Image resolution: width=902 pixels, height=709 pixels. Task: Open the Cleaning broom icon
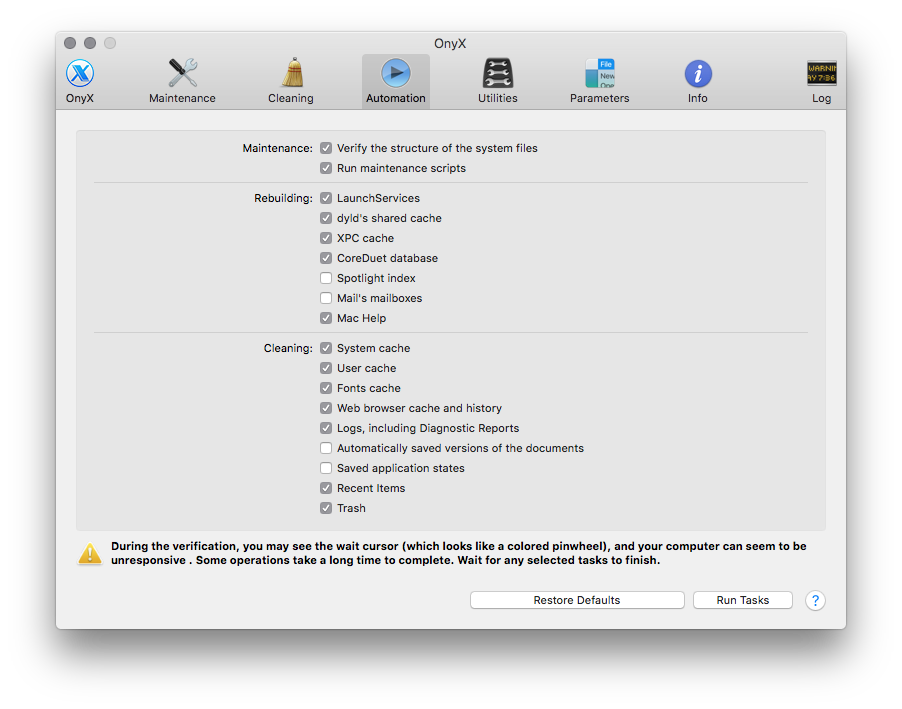click(292, 73)
